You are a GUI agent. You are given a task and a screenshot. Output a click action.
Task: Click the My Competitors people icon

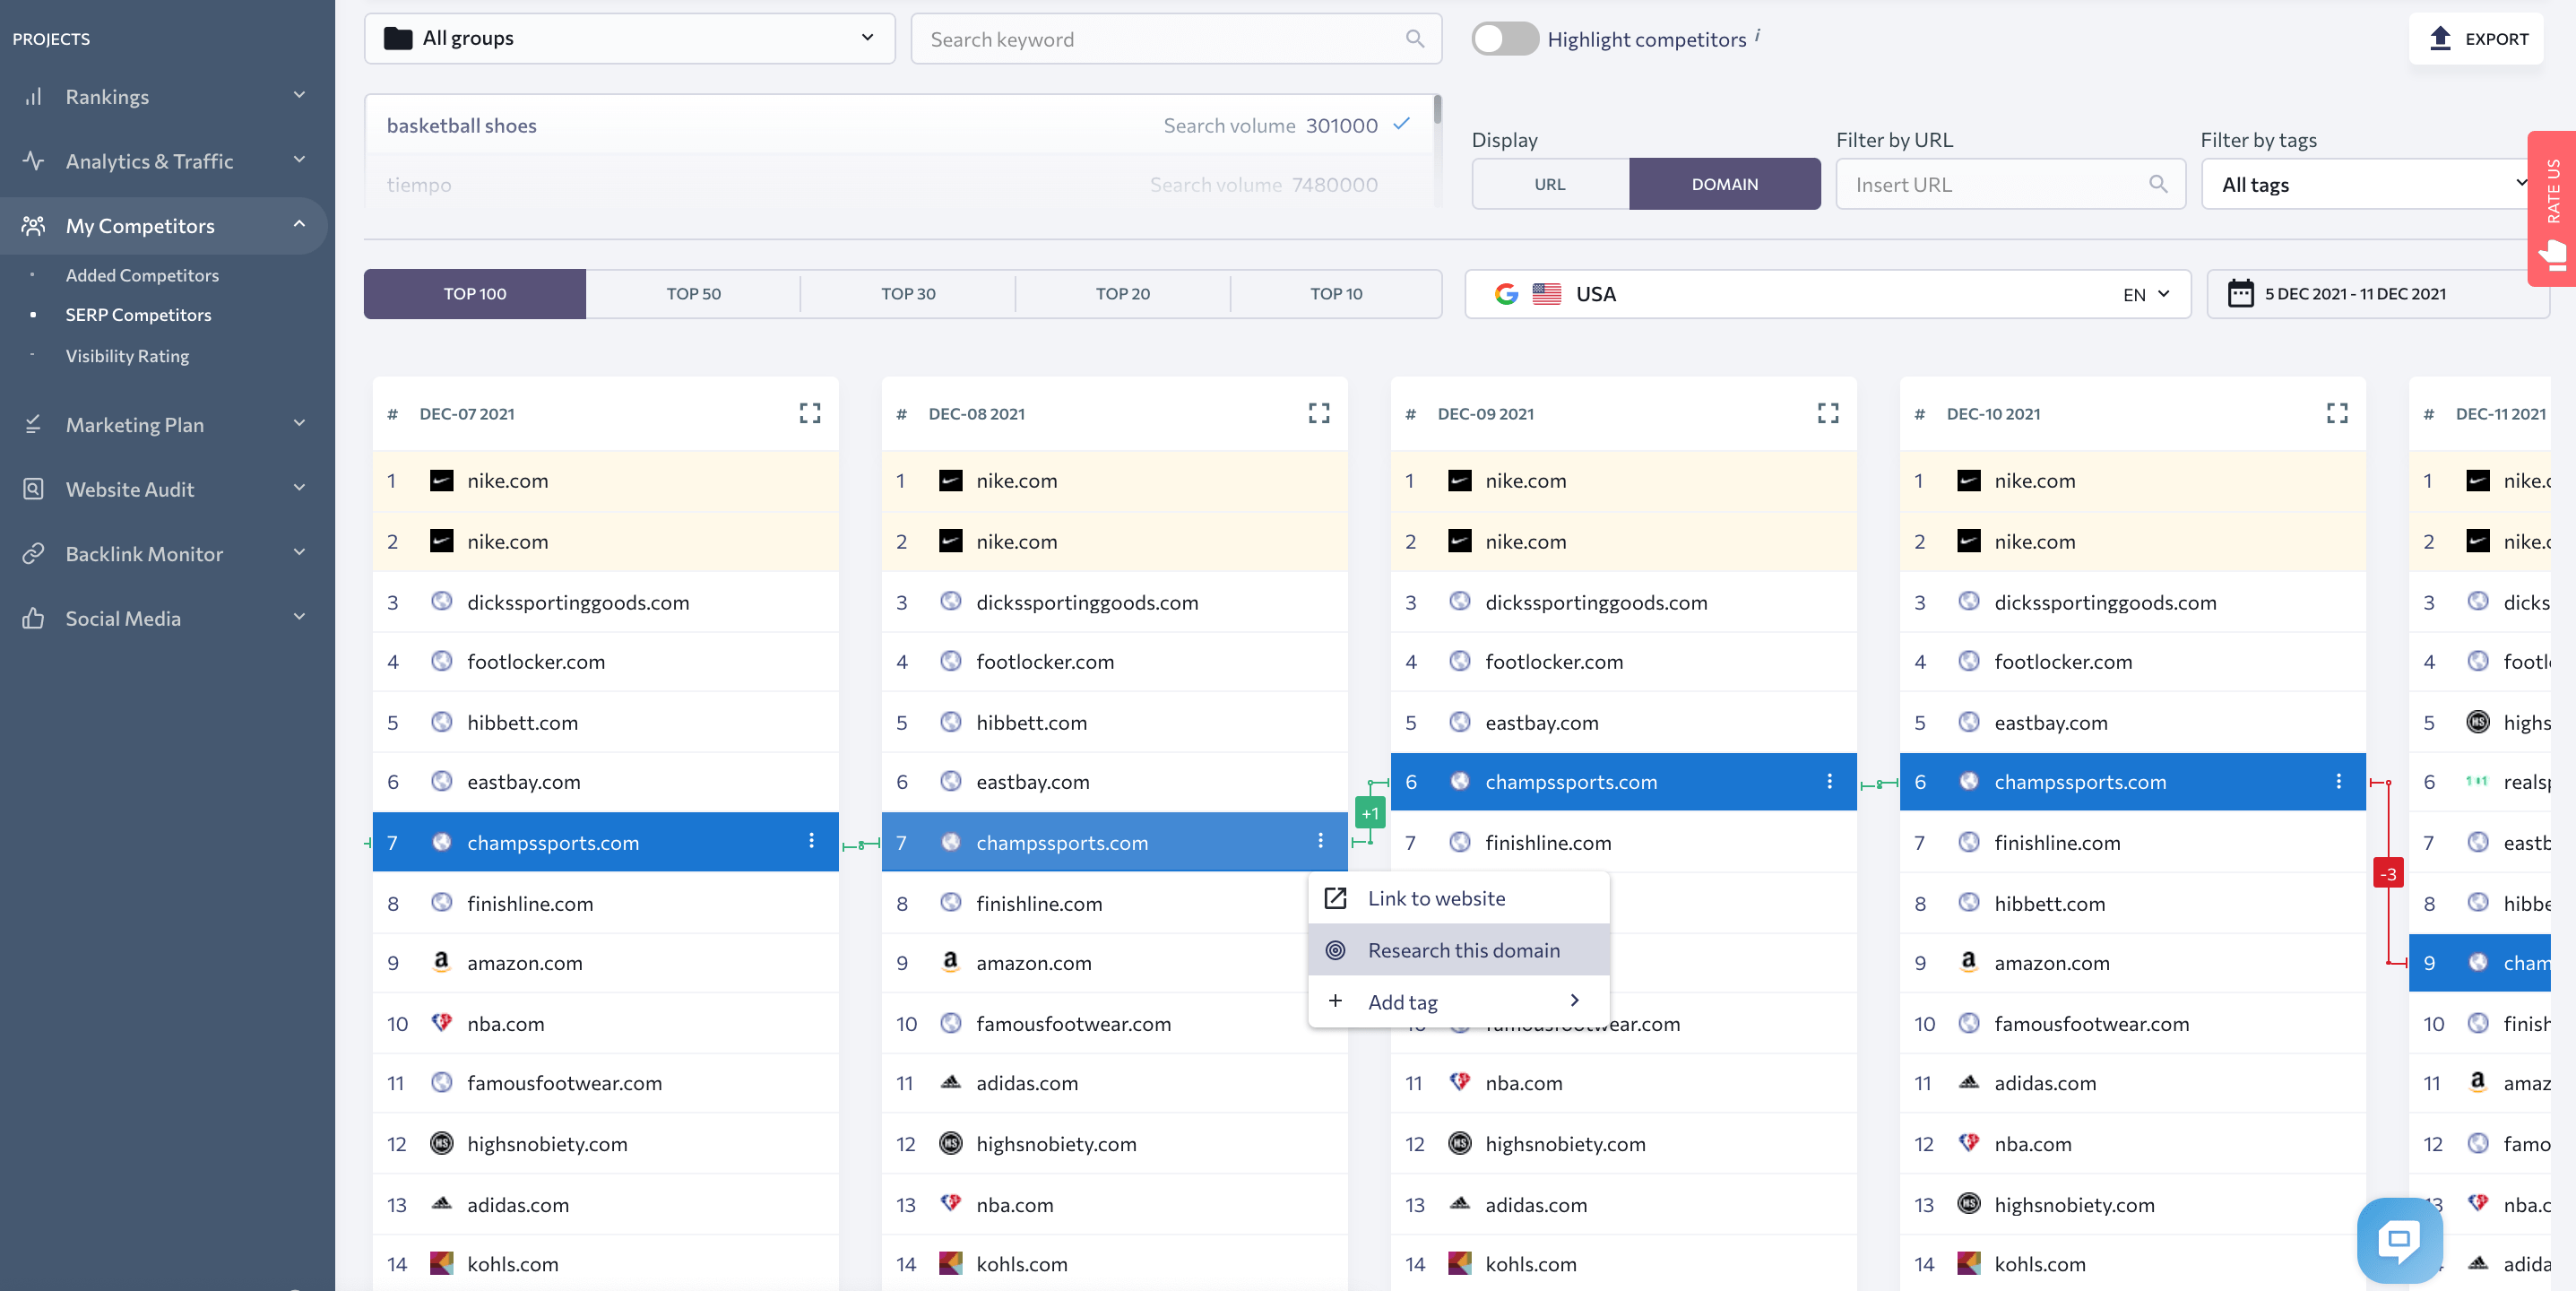[x=33, y=226]
